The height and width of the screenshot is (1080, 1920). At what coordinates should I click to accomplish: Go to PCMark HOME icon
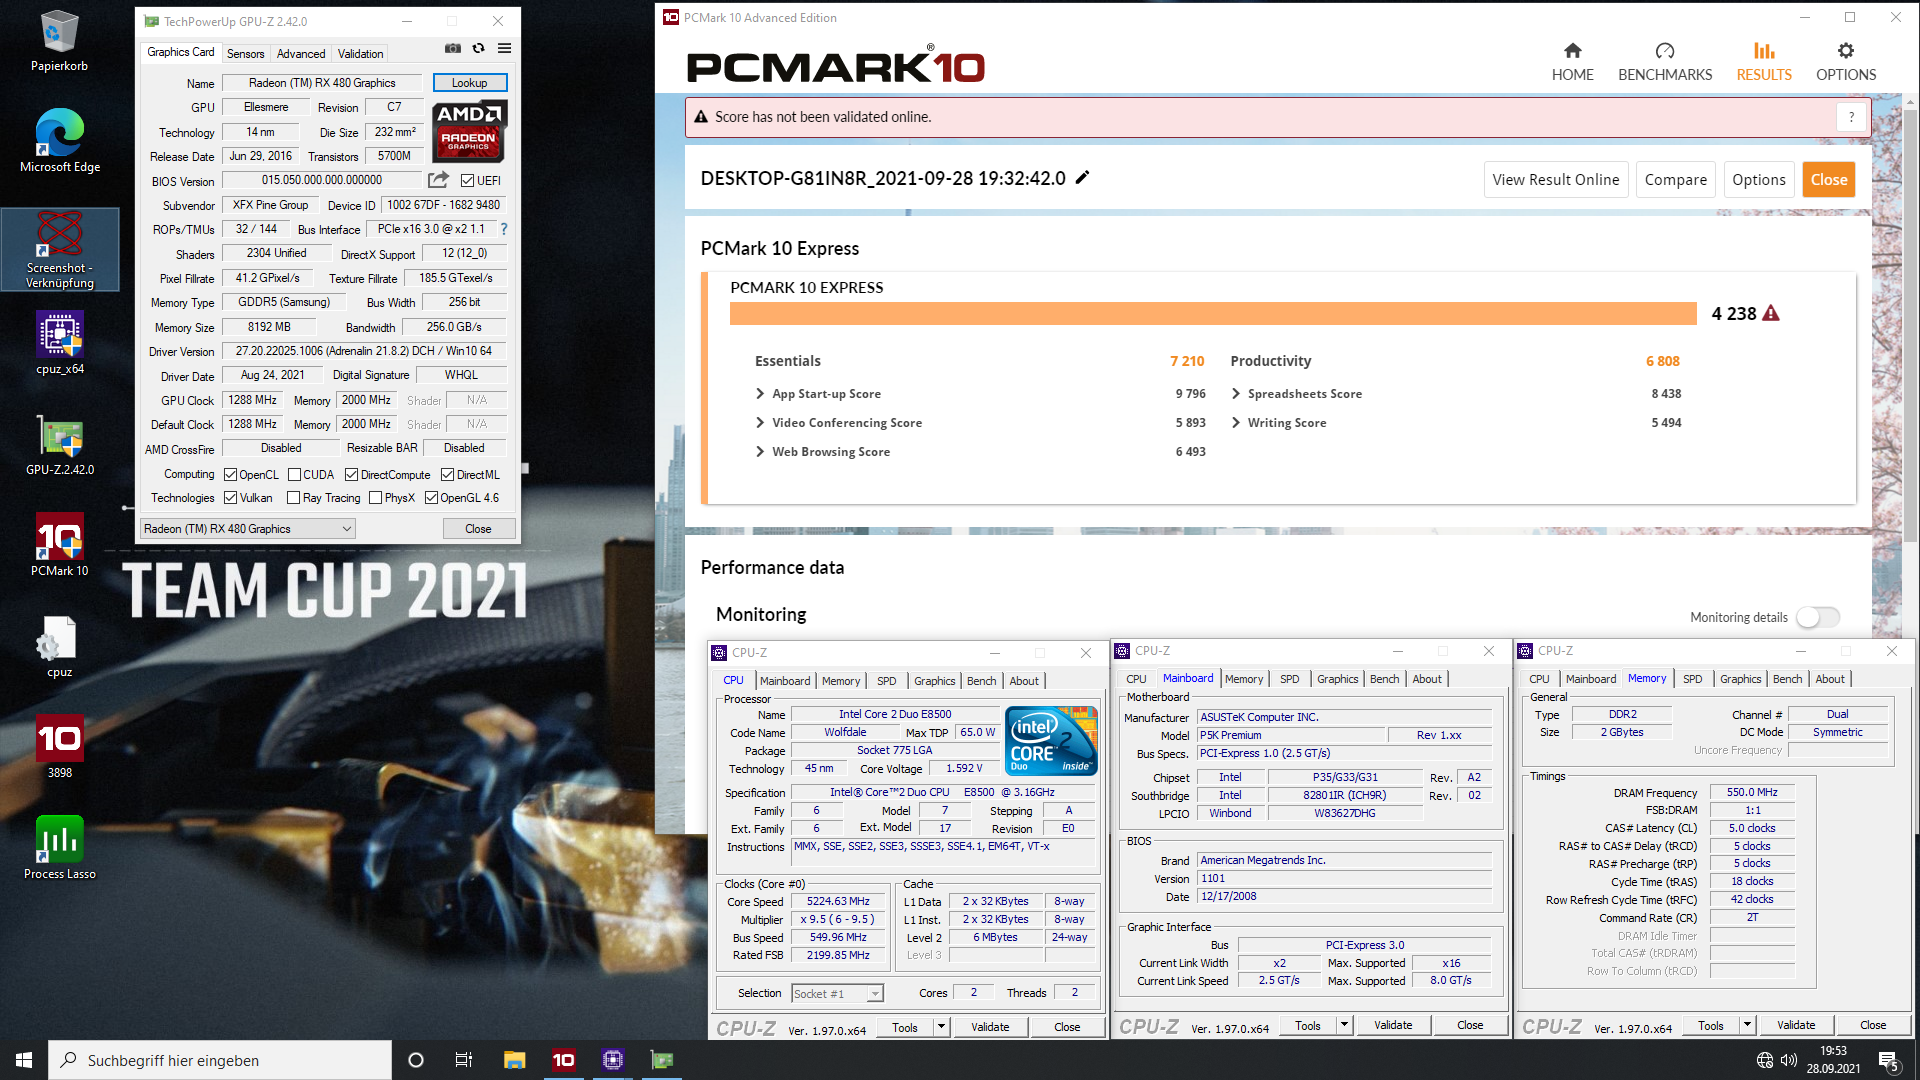click(x=1573, y=51)
